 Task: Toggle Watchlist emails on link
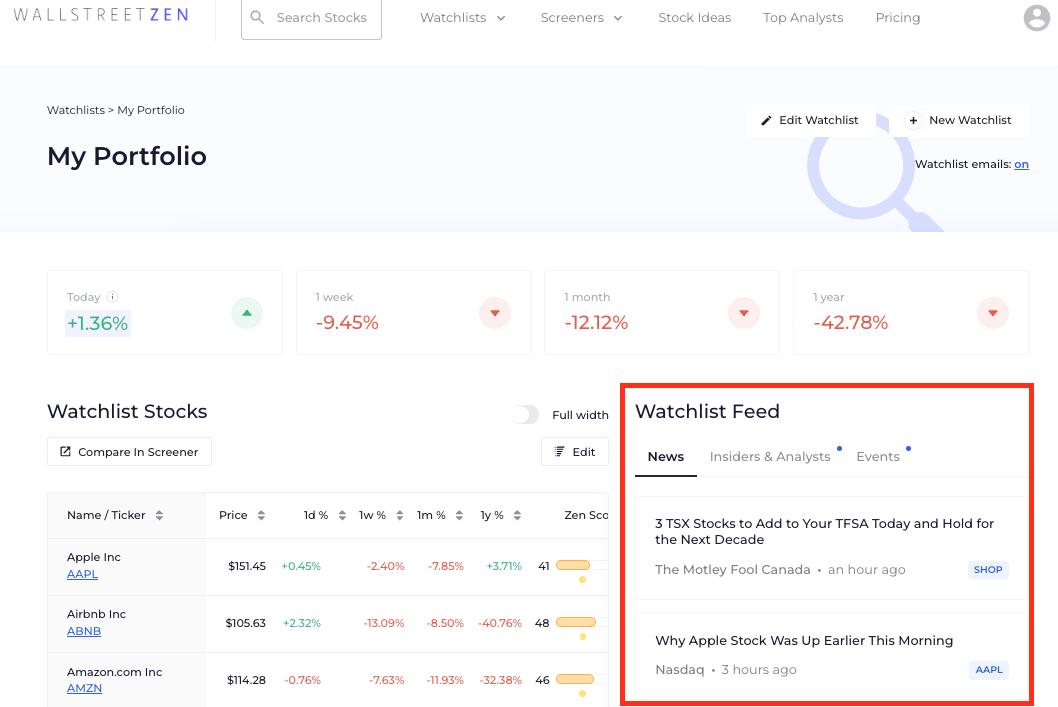tap(1021, 164)
